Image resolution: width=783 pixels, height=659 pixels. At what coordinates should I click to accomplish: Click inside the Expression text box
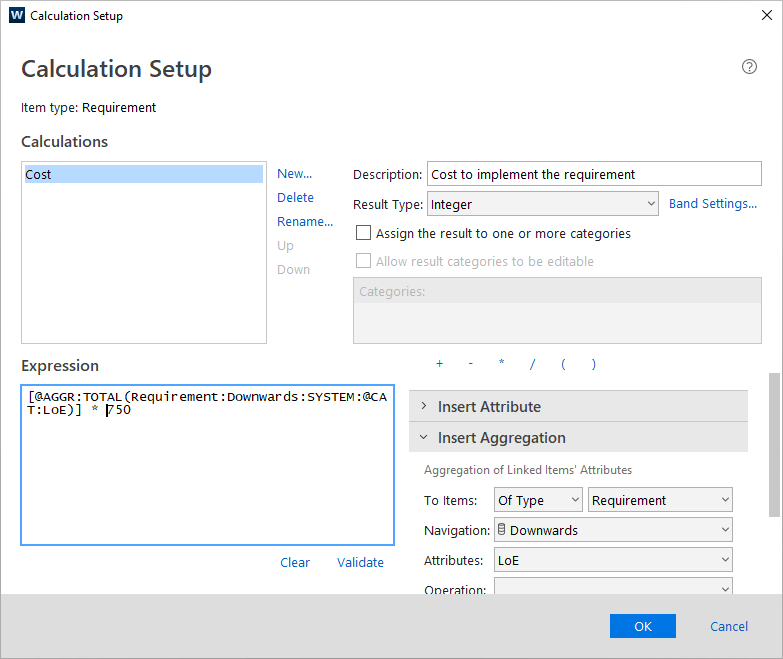(x=207, y=465)
